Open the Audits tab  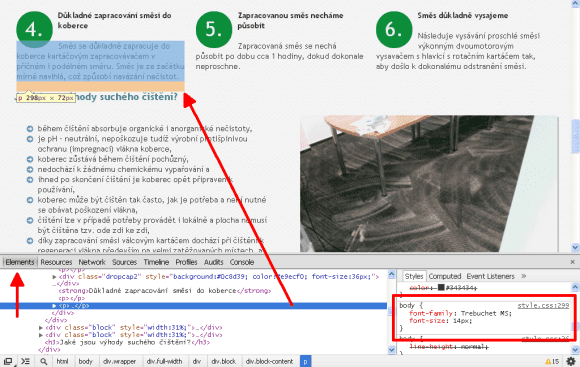tap(214, 262)
